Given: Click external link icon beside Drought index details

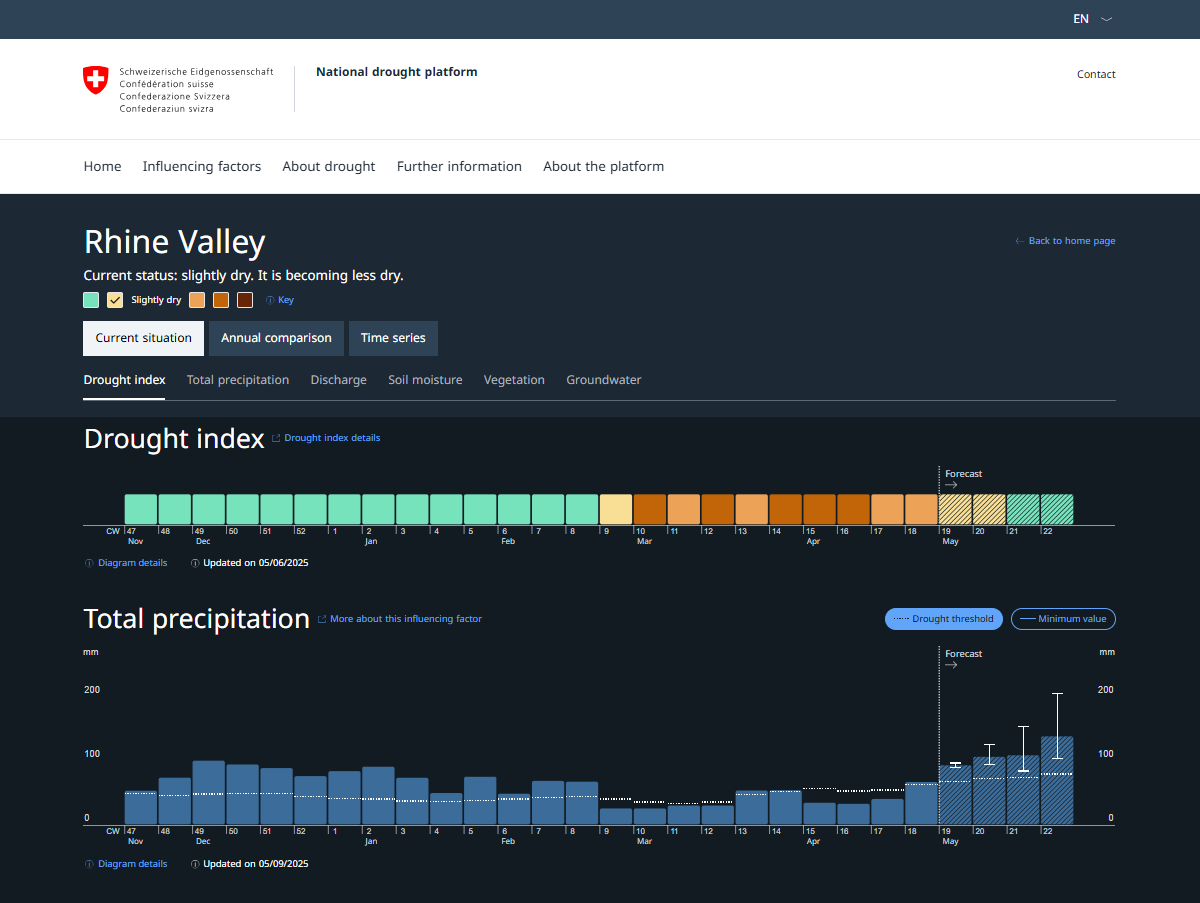Looking at the screenshot, I should (276, 438).
